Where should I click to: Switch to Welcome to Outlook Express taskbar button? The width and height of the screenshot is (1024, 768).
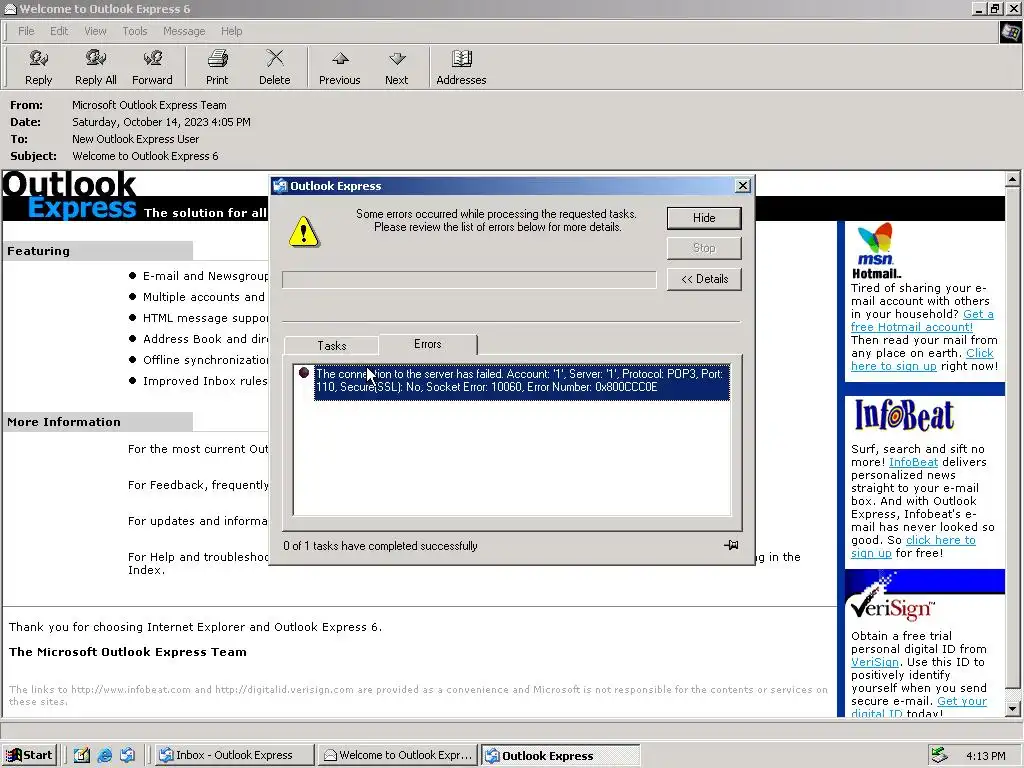pos(398,756)
